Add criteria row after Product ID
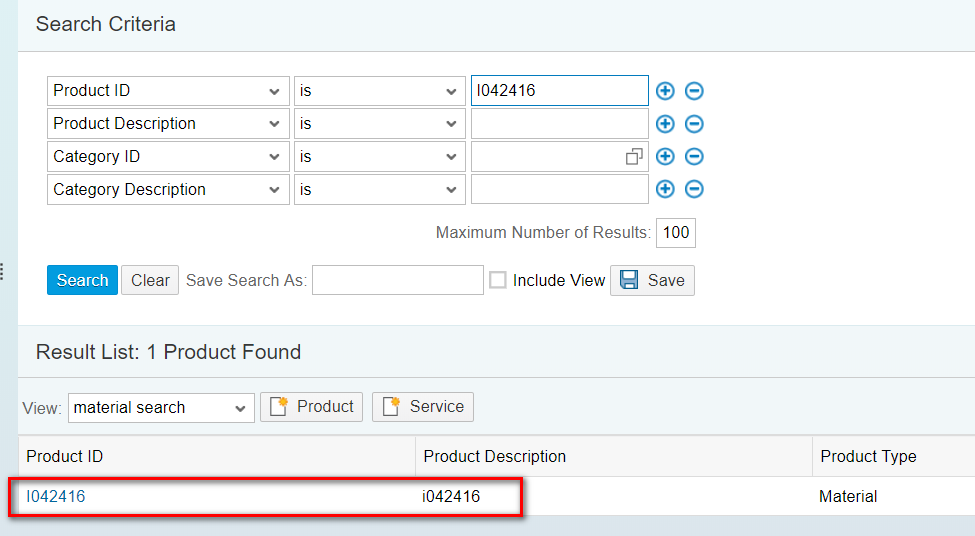Image resolution: width=975 pixels, height=536 pixels. point(665,91)
